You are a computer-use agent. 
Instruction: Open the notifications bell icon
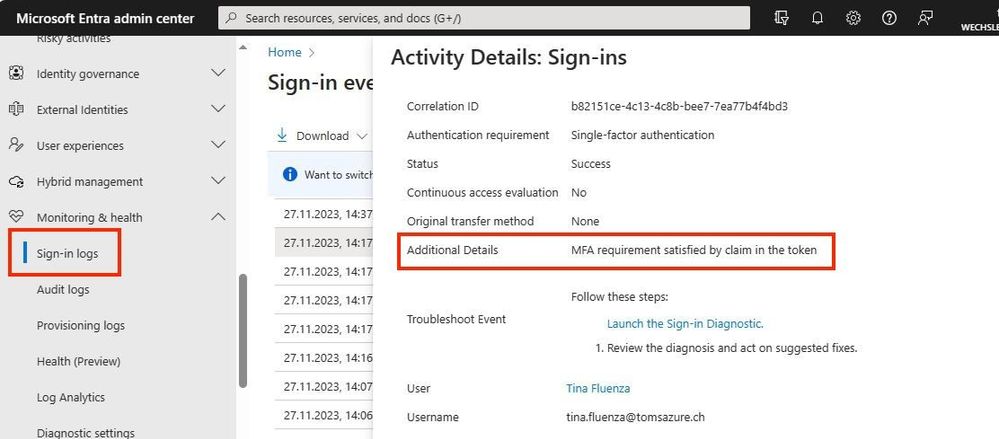pyautogui.click(x=817, y=18)
